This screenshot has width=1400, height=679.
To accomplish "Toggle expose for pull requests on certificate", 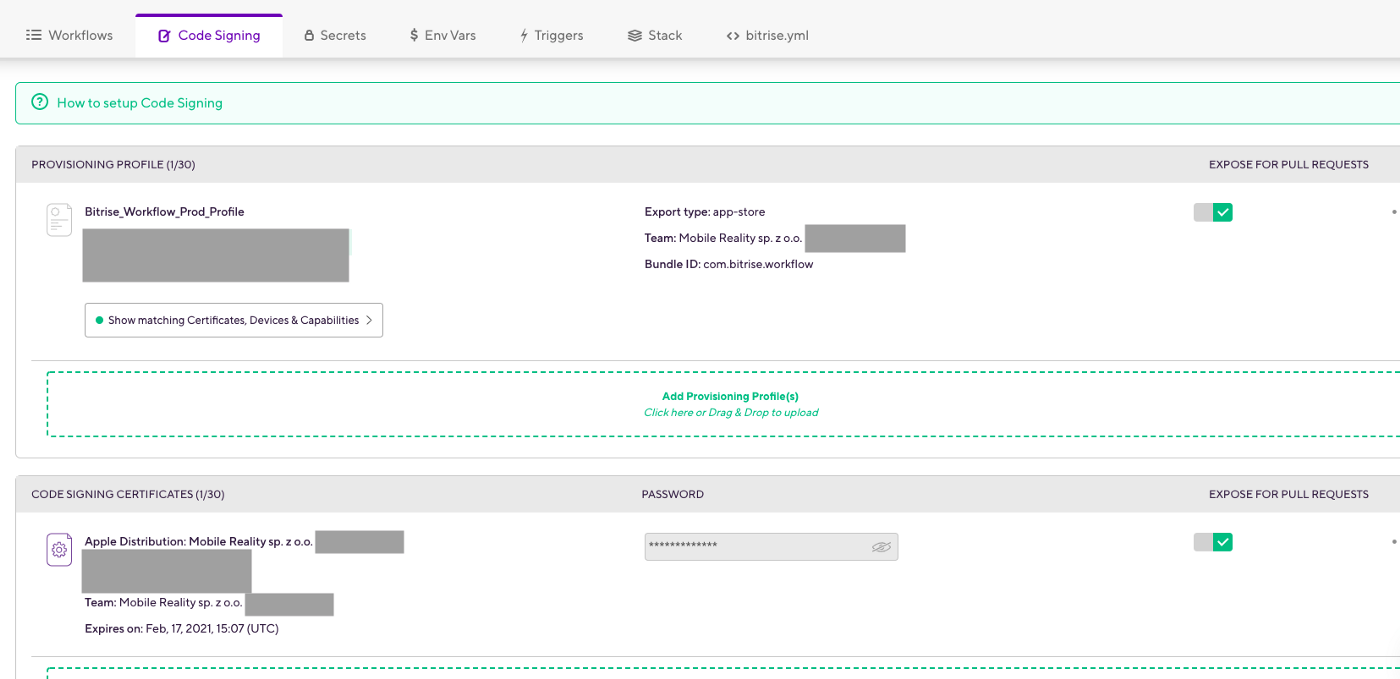I will [1213, 542].
